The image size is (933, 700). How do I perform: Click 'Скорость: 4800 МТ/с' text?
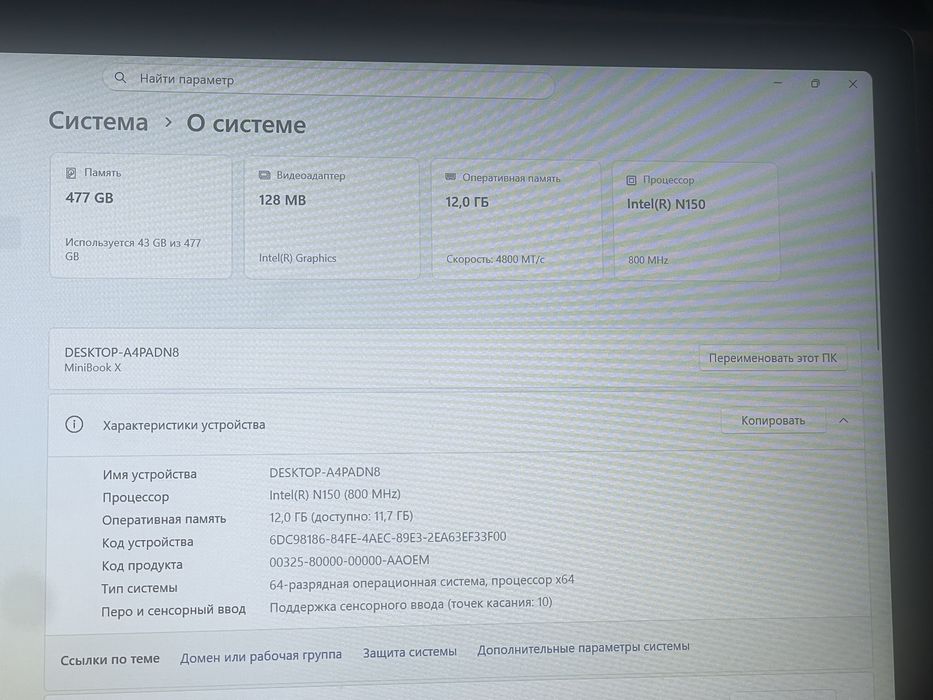tap(495, 259)
